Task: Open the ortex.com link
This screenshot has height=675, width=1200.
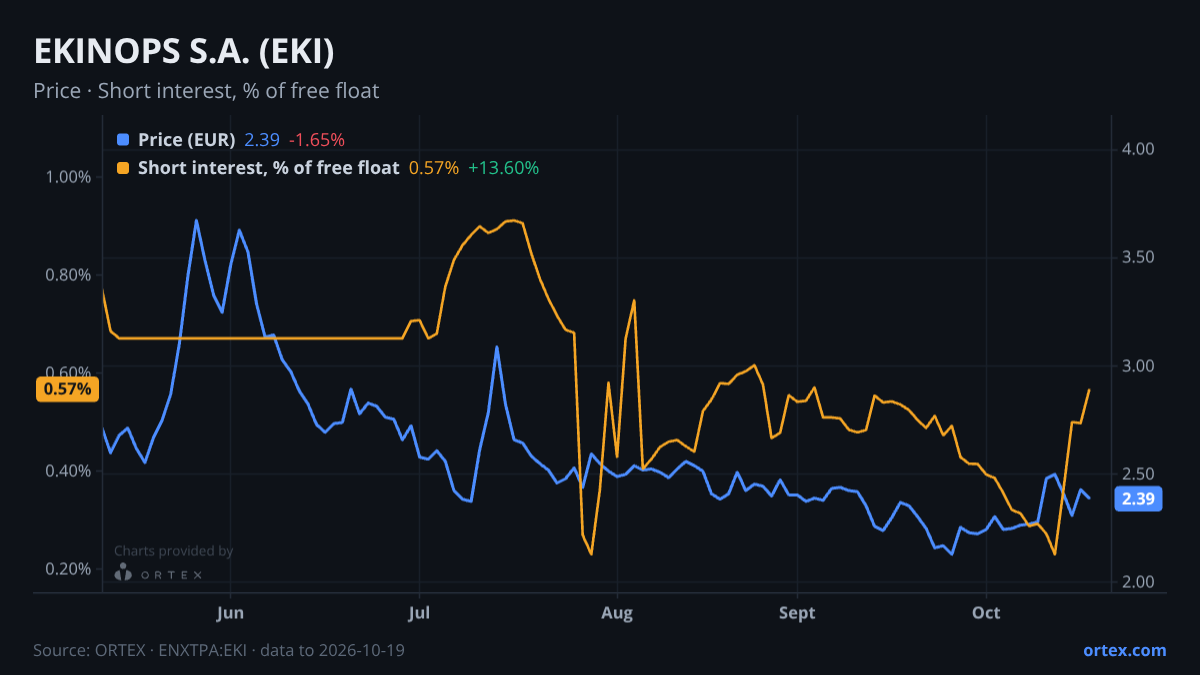Action: pyautogui.click(x=1125, y=650)
